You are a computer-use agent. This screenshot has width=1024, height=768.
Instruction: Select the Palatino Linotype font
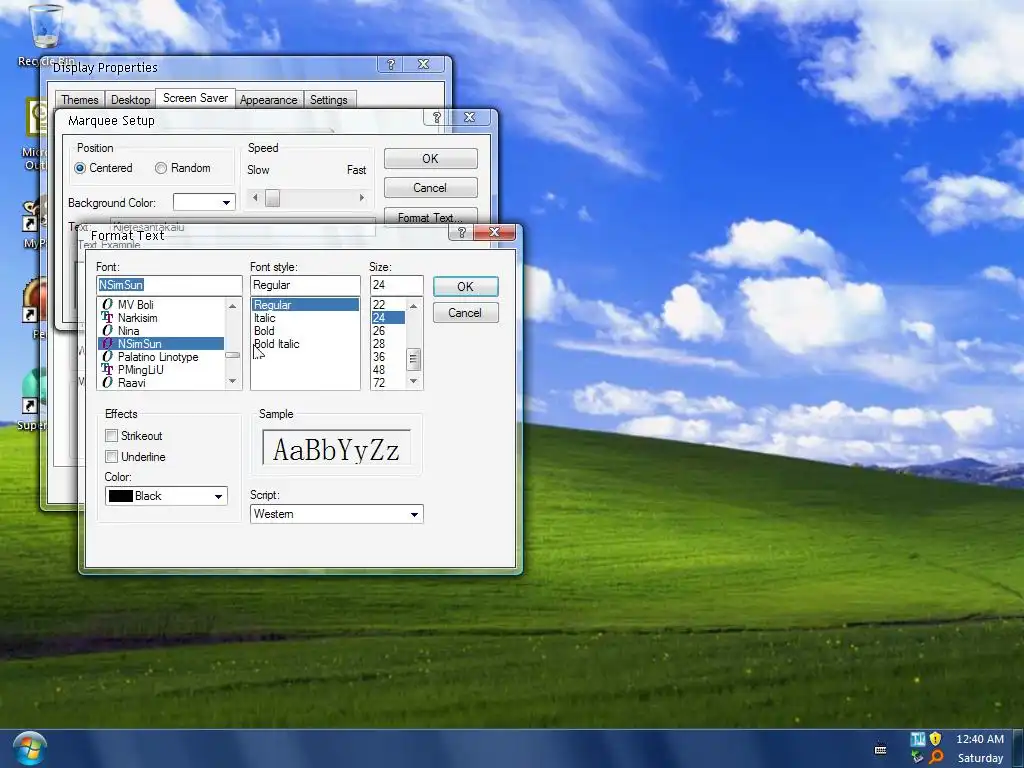pyautogui.click(x=161, y=357)
